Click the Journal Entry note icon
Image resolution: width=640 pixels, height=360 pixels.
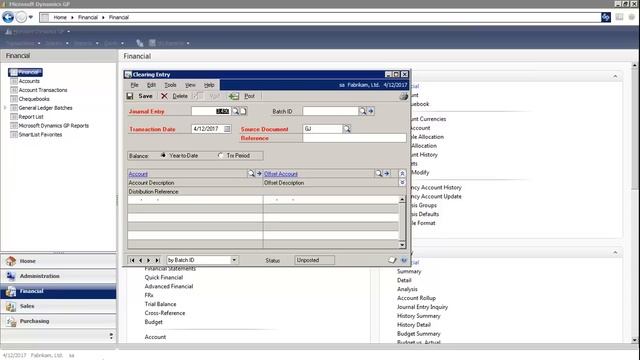tap(243, 111)
